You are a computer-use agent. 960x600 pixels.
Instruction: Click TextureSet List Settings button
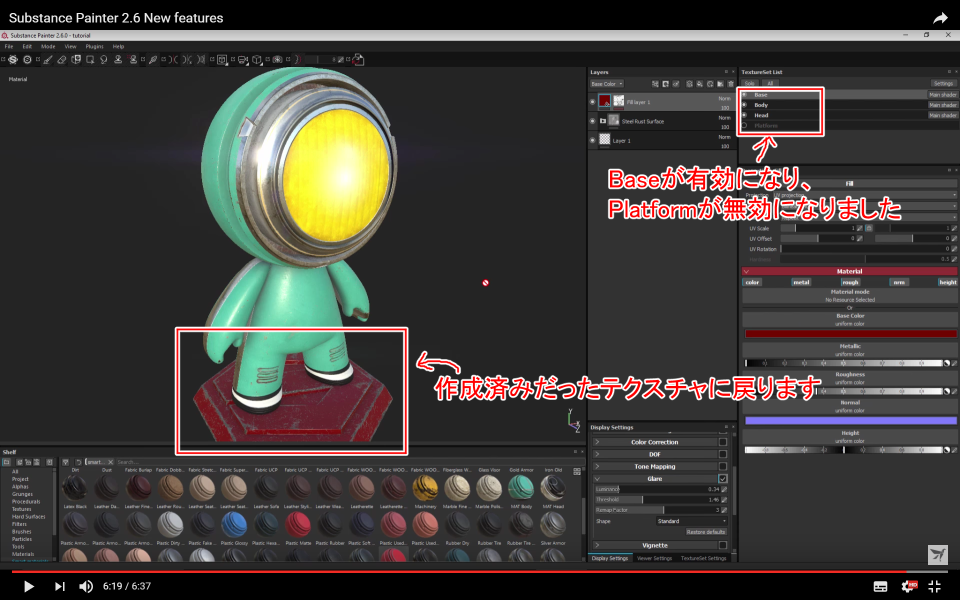pyautogui.click(x=943, y=83)
